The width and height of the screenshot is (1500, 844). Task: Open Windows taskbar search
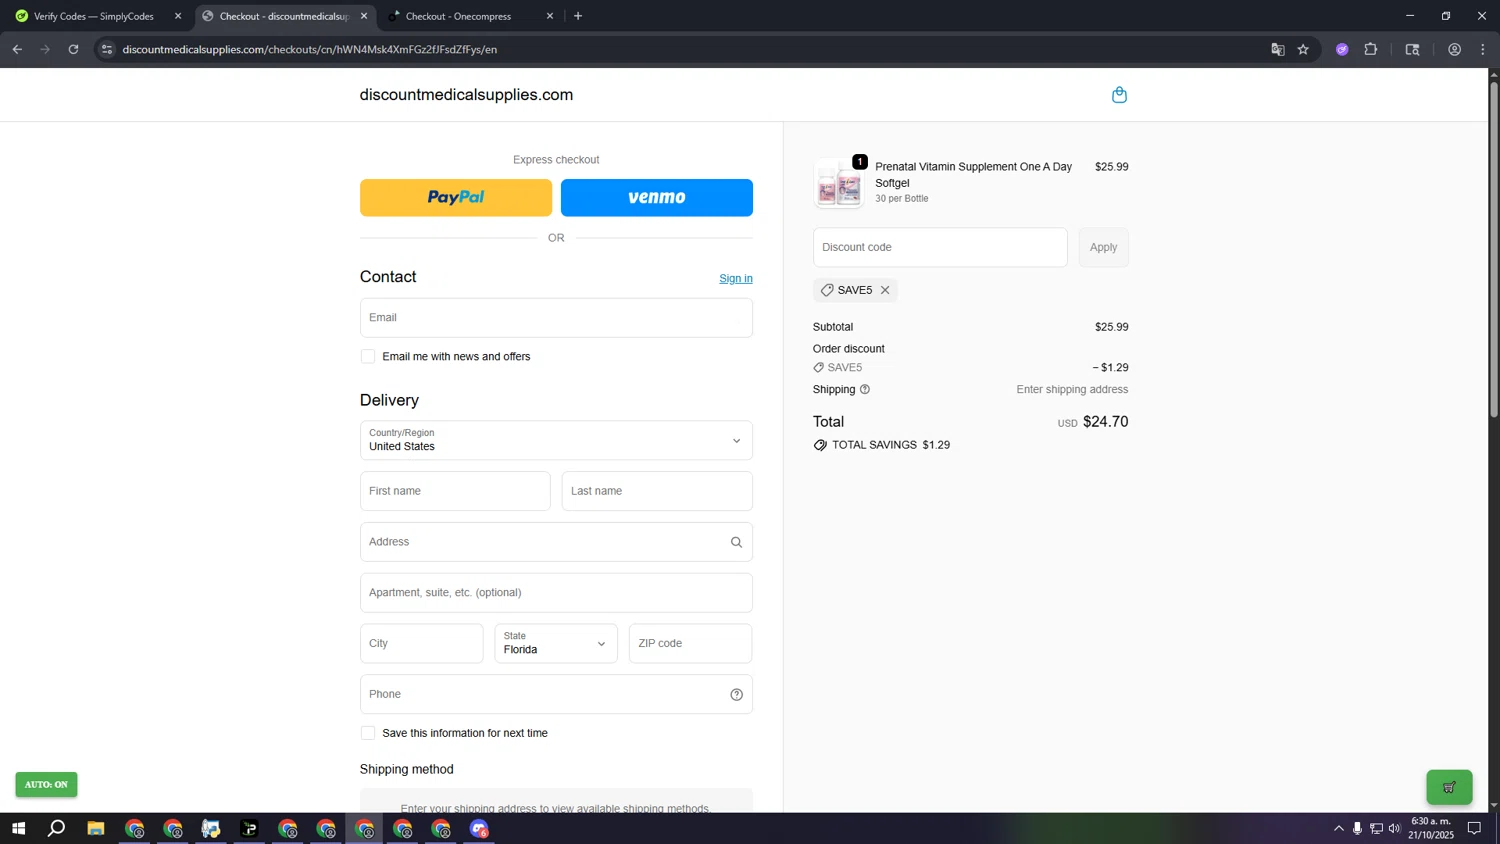57,829
